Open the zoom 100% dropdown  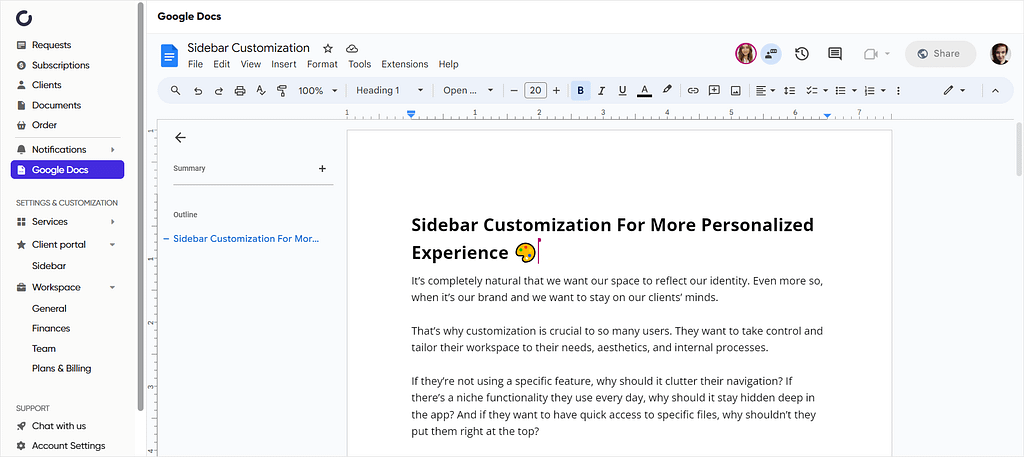(318, 91)
